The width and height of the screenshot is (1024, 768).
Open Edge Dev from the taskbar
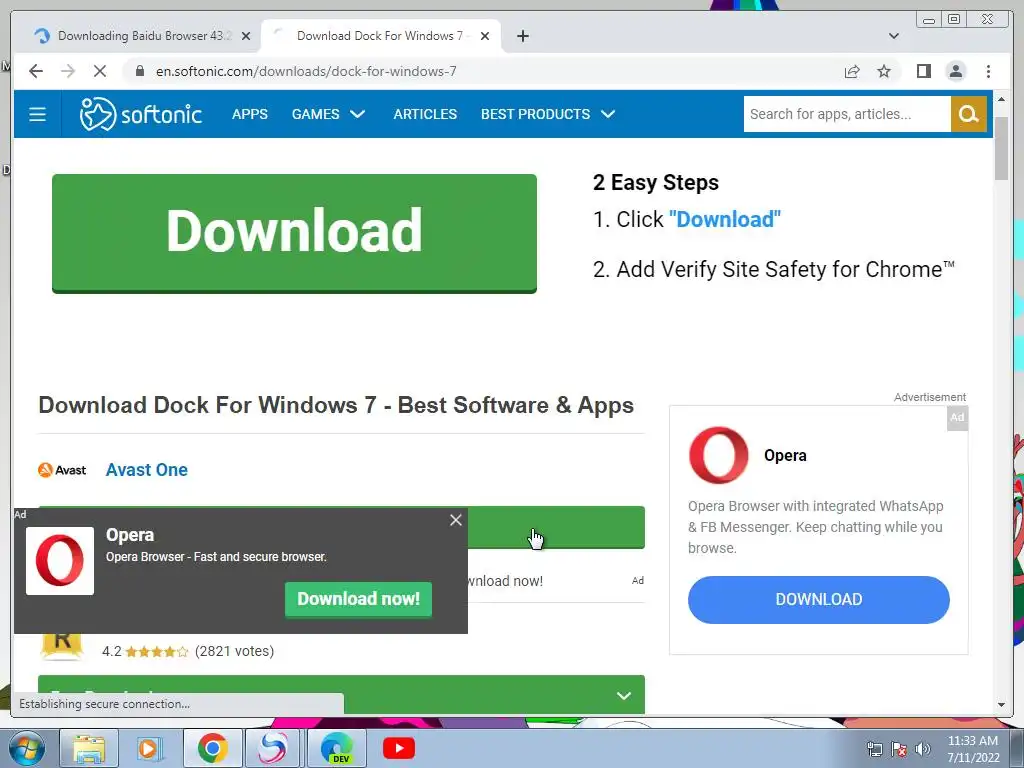[x=336, y=748]
